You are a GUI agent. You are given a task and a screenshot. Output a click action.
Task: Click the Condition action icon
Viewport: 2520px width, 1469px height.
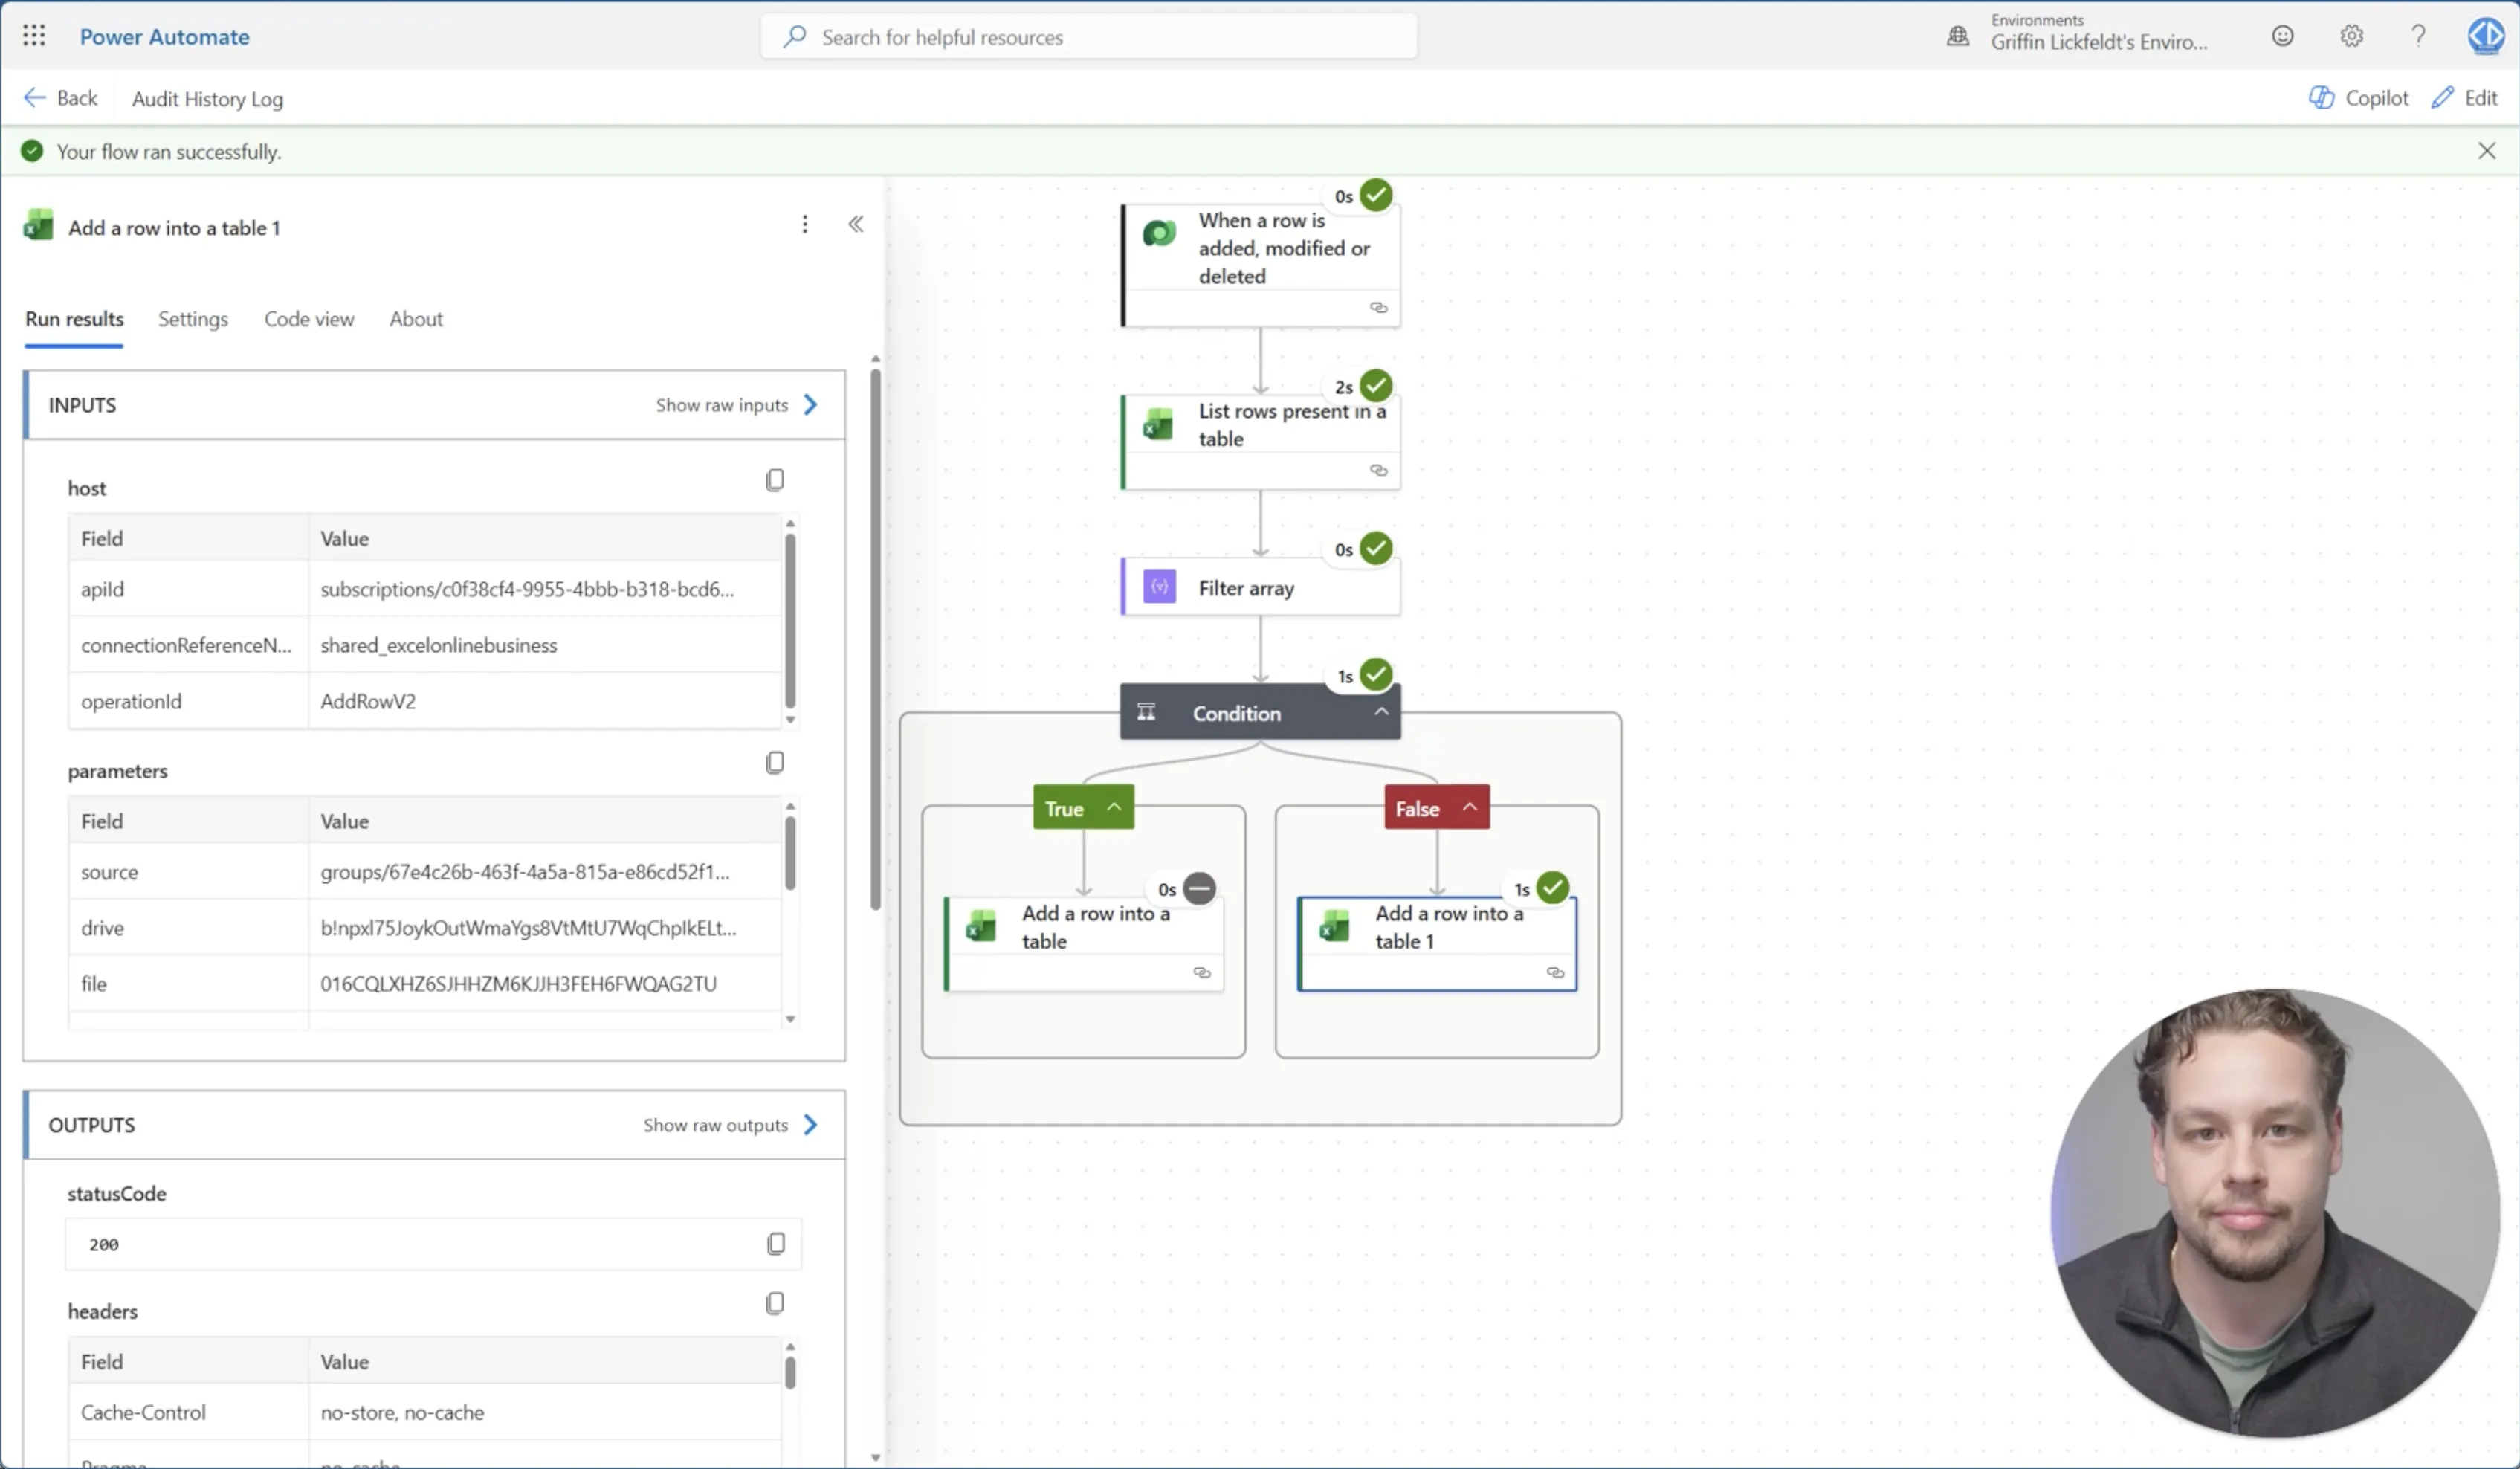pos(1147,712)
